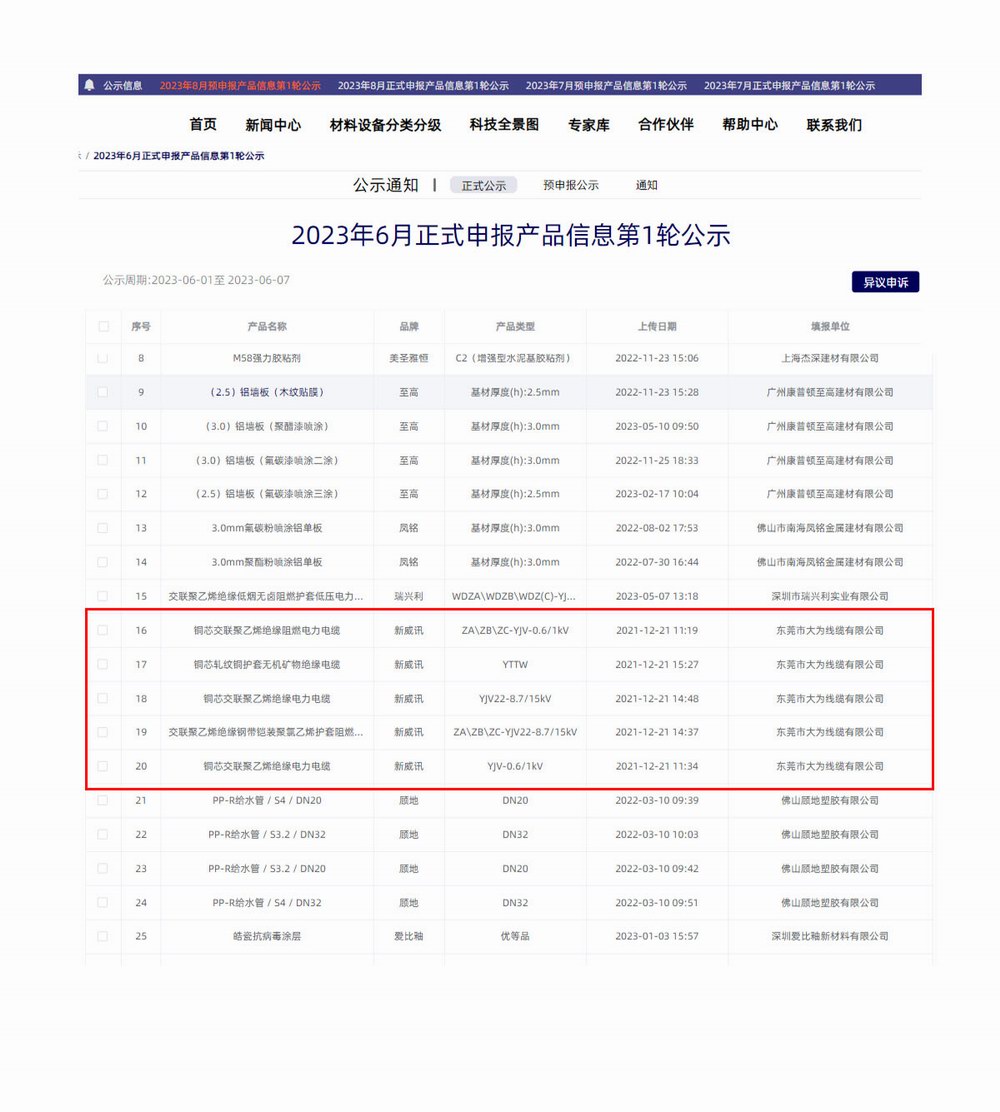The width and height of the screenshot is (1000, 1112).
Task: Select the 通知 tab
Action: pos(647,185)
